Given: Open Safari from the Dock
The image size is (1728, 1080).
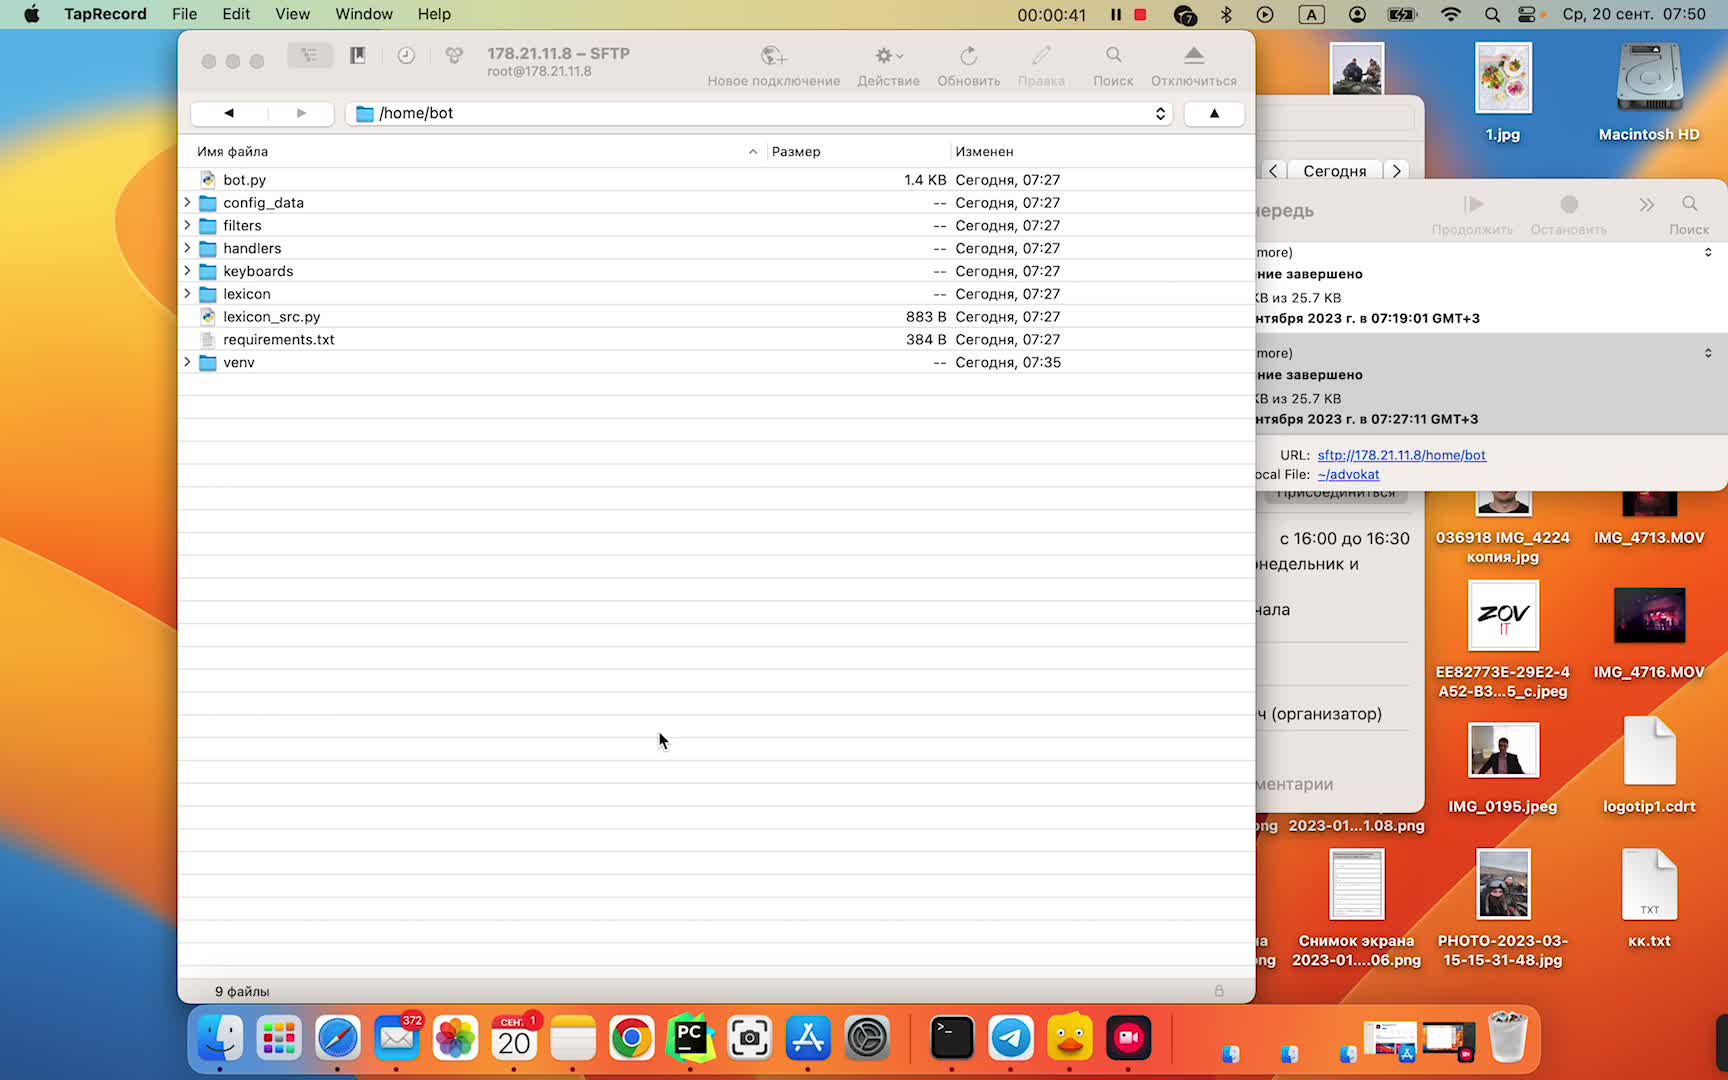Looking at the screenshot, I should point(338,1038).
